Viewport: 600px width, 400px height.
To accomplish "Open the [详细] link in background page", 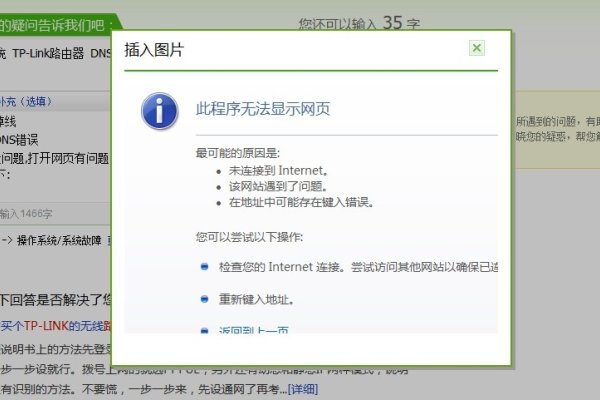I will [303, 389].
